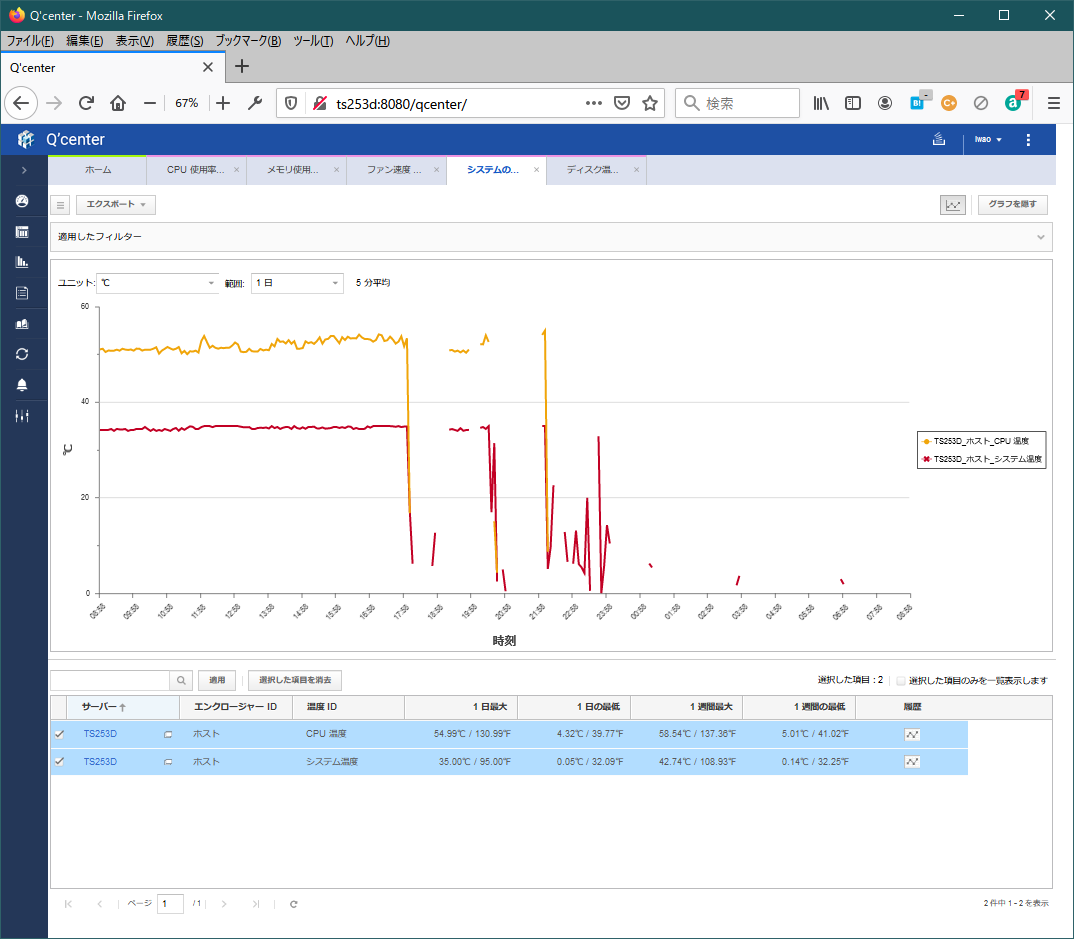
Task: Open the notifications bell icon in the sidebar
Action: coord(22,385)
